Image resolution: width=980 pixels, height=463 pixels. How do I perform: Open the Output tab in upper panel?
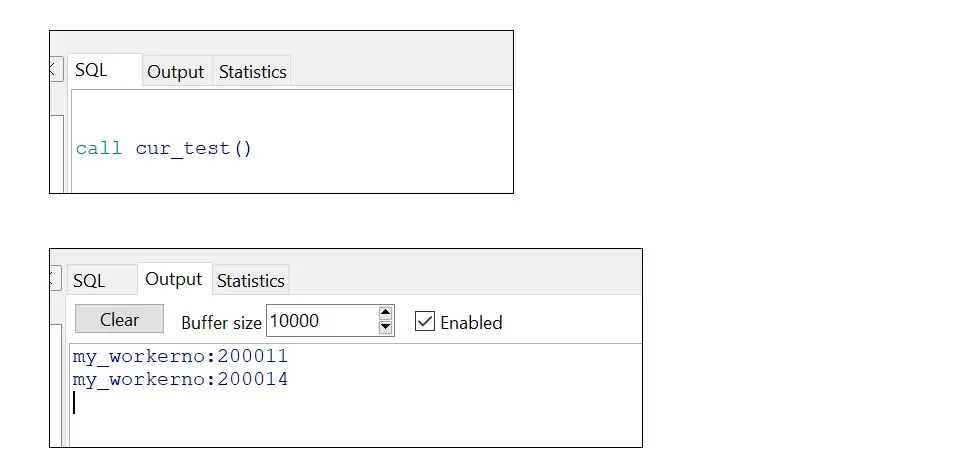pos(176,72)
